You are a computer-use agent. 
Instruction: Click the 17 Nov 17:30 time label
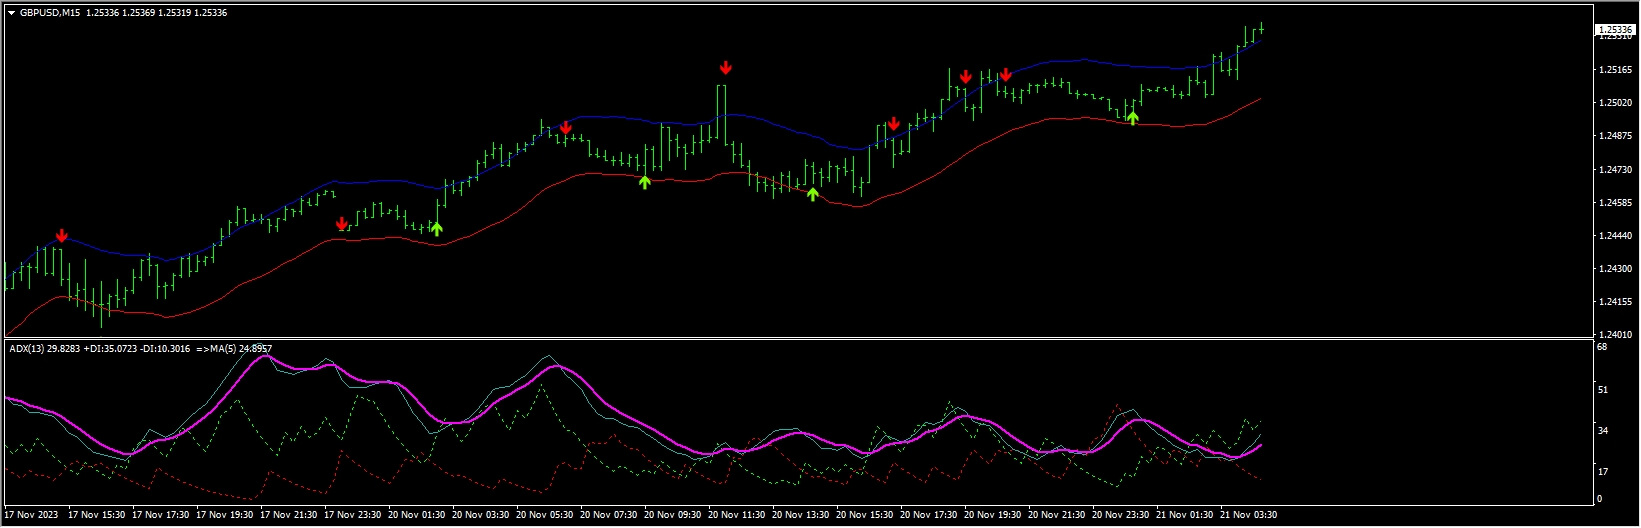click(160, 515)
